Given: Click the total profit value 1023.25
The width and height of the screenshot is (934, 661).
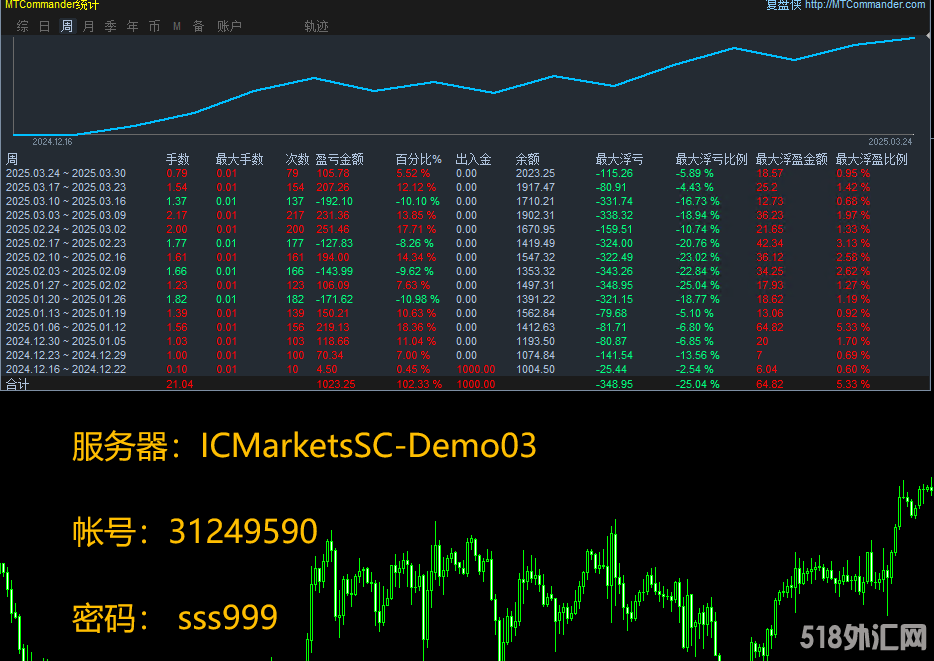Looking at the screenshot, I should (x=336, y=384).
